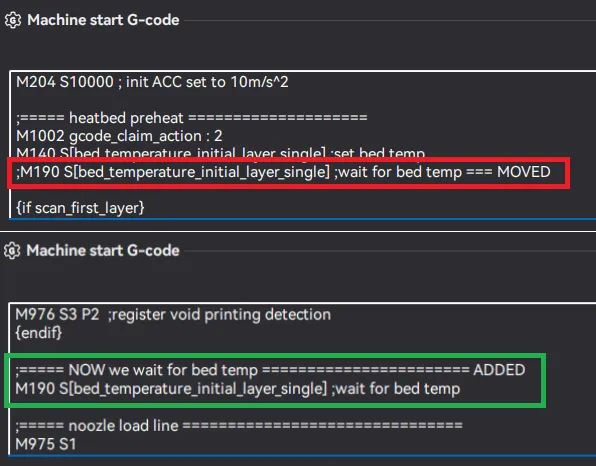Click the NOW we wait for bed temp comment
The width and height of the screenshot is (596, 466).
pos(270,370)
